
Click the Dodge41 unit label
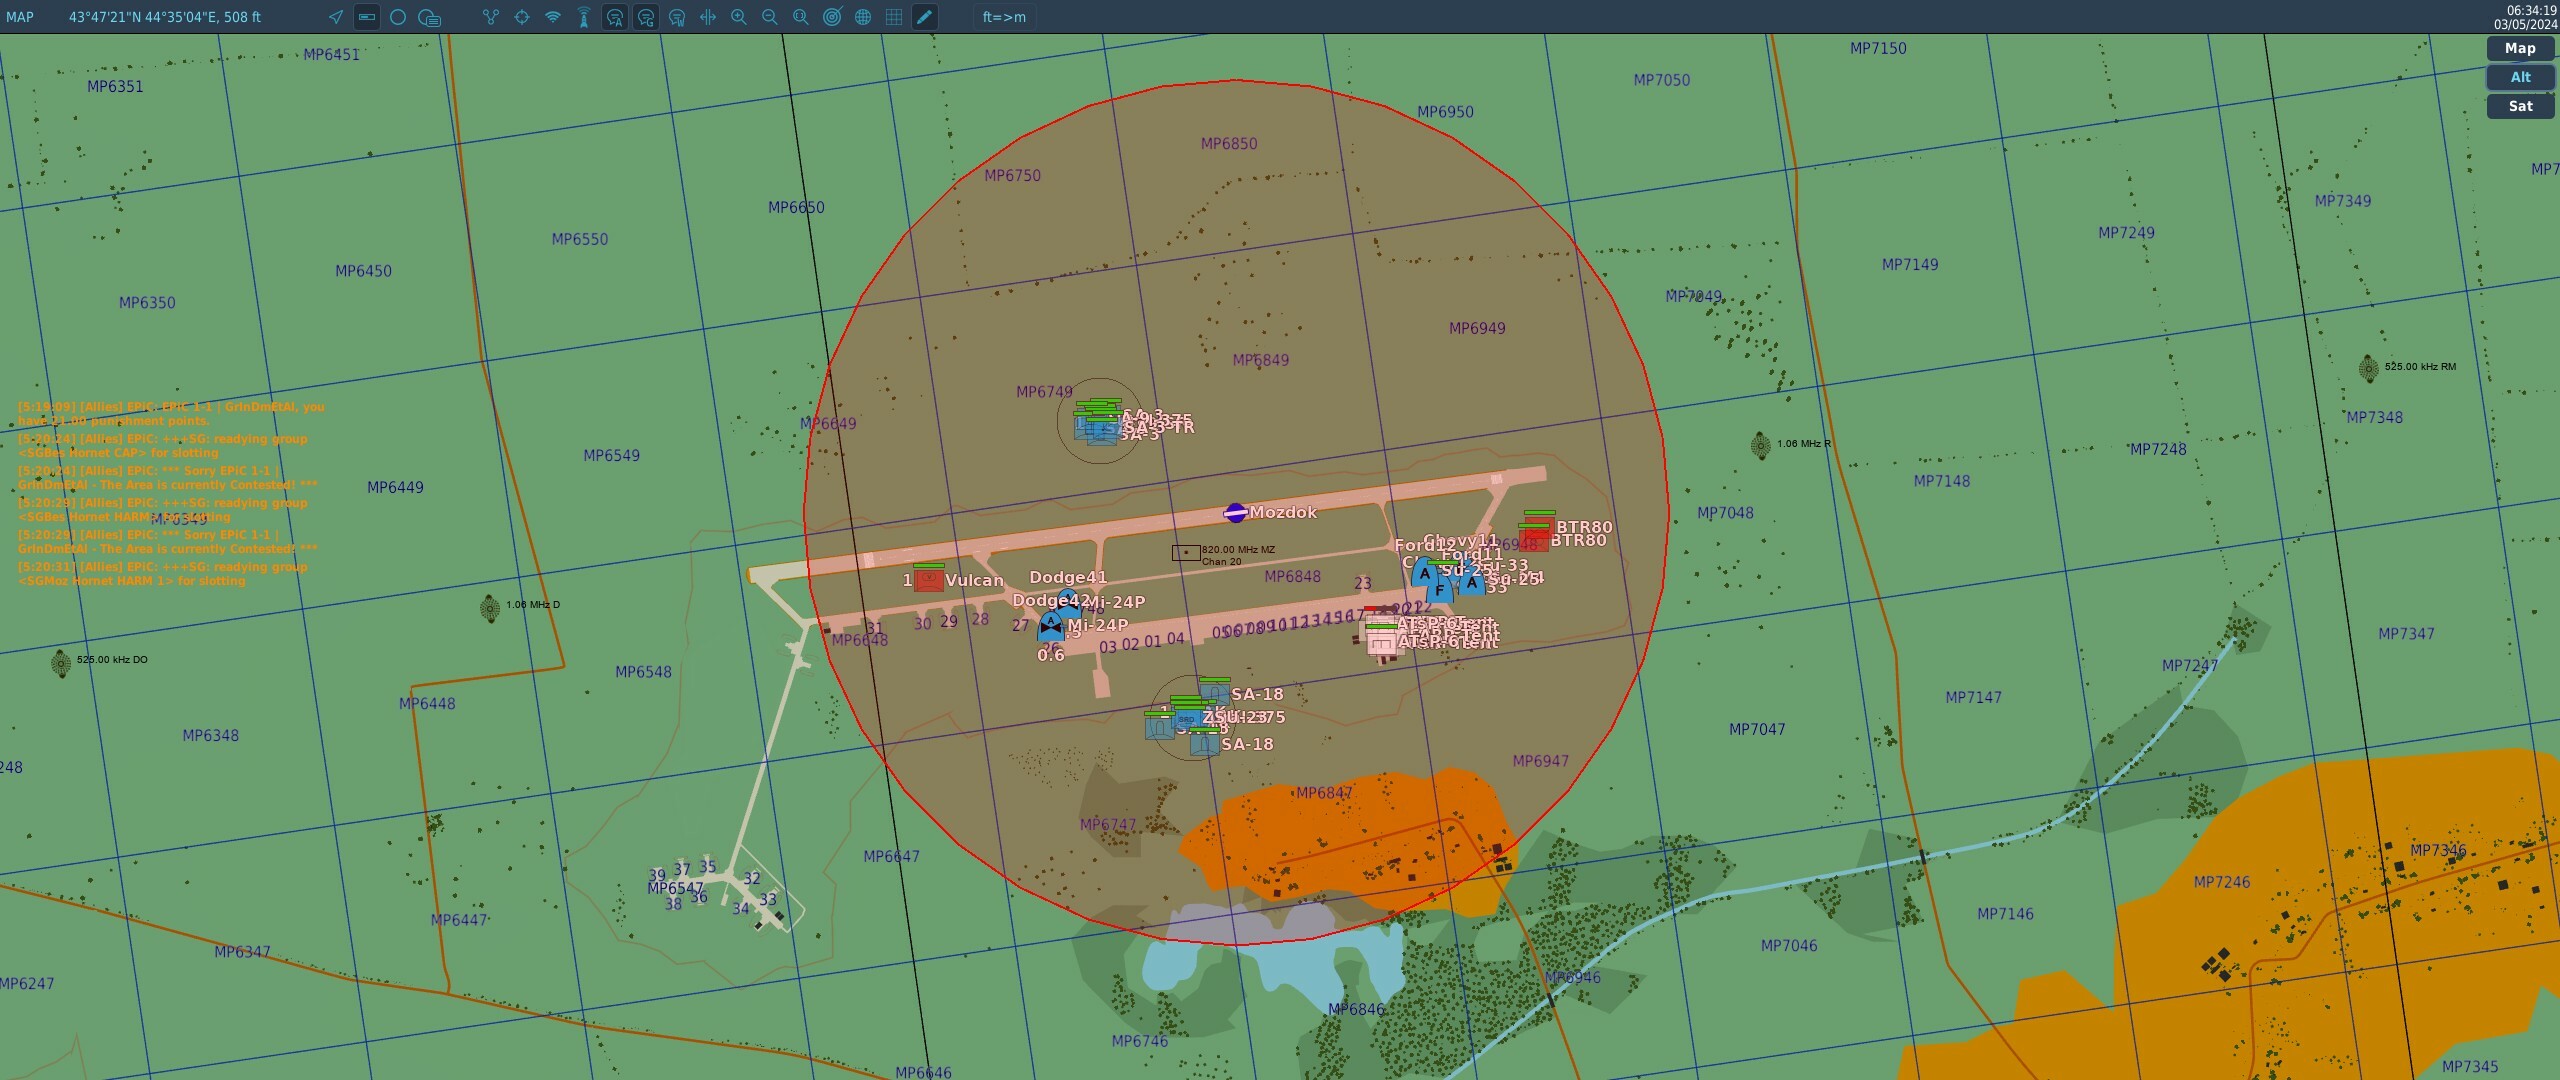click(x=1068, y=577)
